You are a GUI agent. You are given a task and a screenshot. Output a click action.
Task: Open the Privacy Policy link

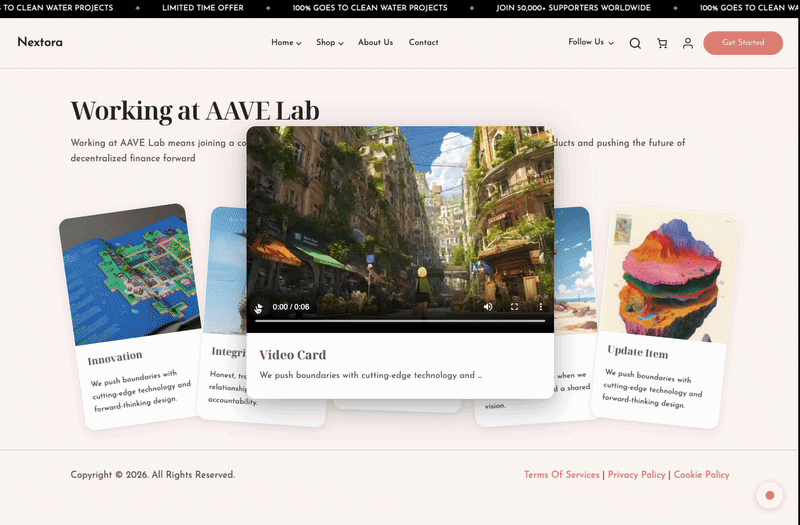coord(636,474)
